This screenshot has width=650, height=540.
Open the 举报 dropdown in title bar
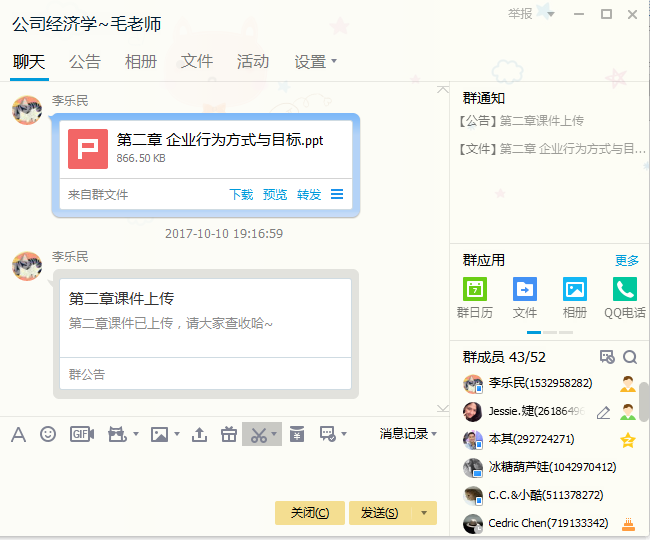pyautogui.click(x=530, y=14)
